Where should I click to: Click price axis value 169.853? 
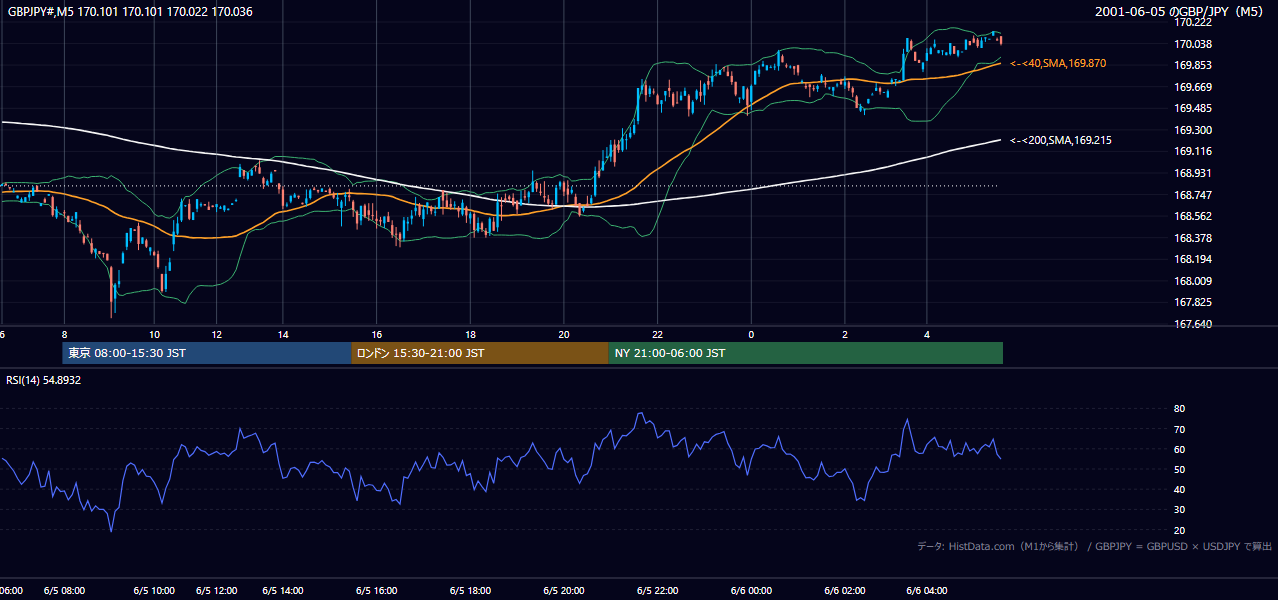click(1193, 65)
